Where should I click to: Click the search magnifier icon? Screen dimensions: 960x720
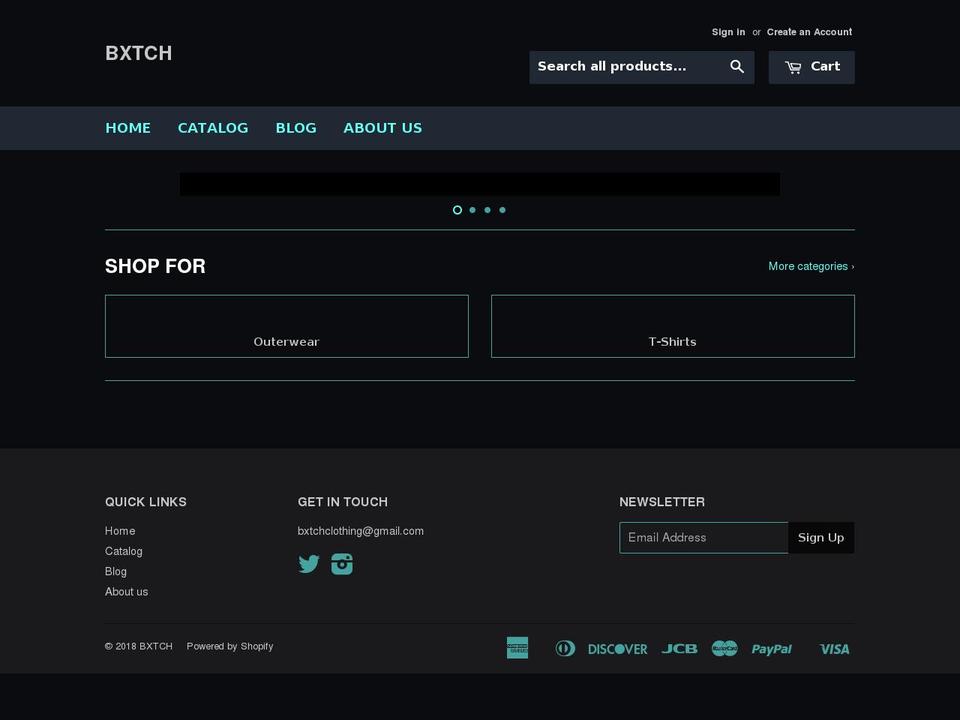737,66
